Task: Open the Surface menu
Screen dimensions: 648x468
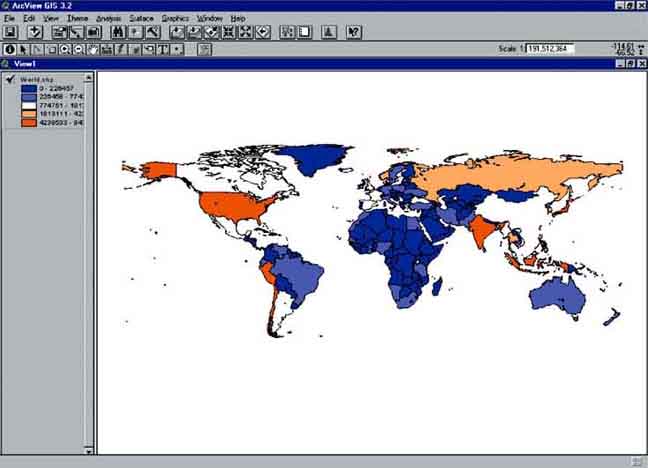Action: pos(141,19)
